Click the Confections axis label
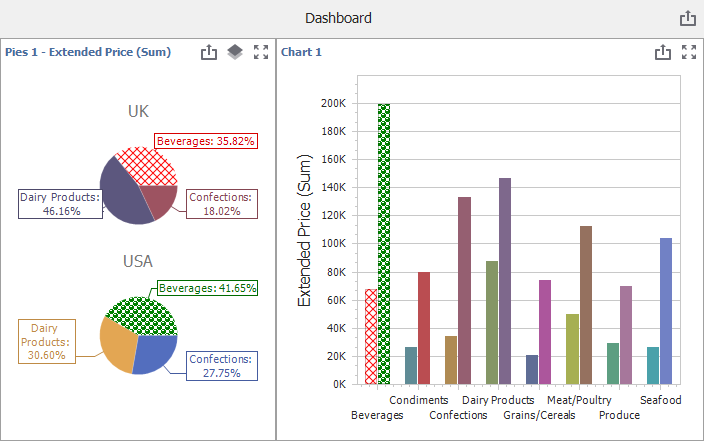704x441 pixels. tap(458, 415)
